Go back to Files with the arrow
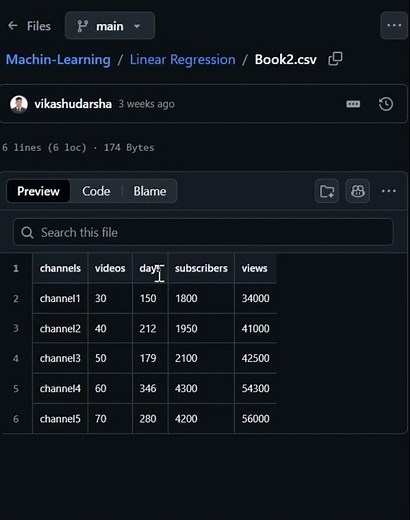The width and height of the screenshot is (410, 520). (x=13, y=26)
